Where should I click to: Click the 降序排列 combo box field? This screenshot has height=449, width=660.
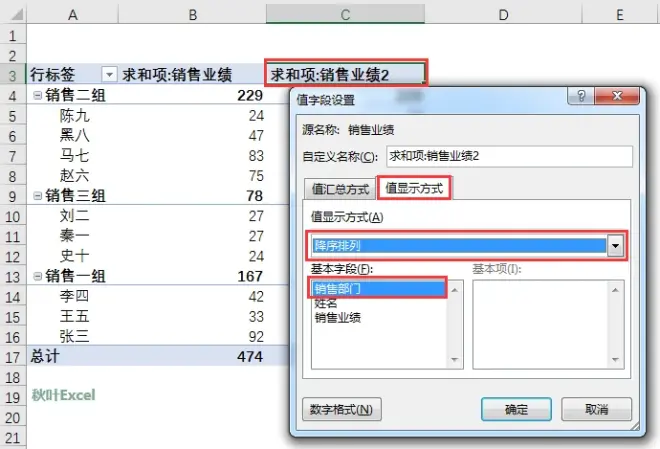click(x=459, y=246)
